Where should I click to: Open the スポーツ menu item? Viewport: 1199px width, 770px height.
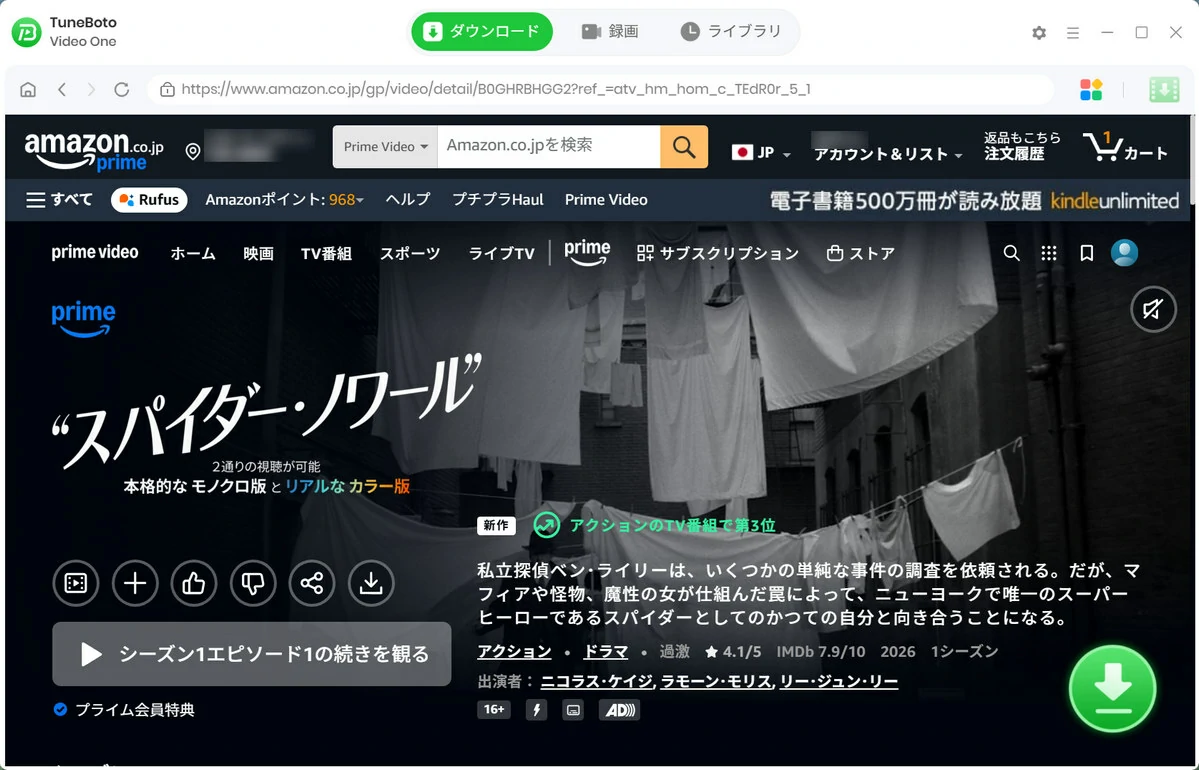(x=410, y=254)
